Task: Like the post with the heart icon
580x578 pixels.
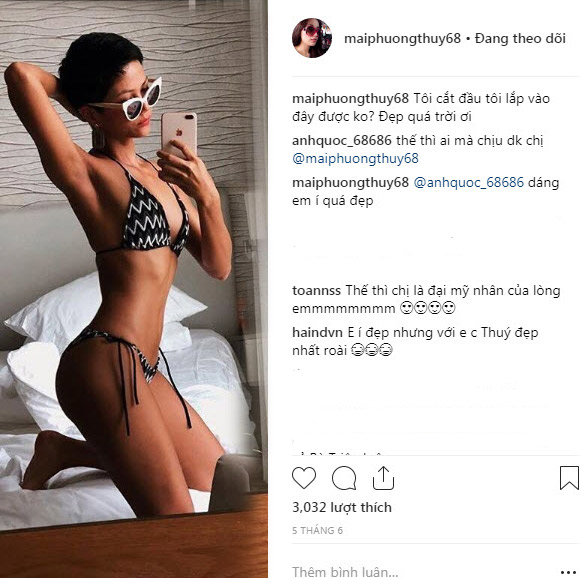Action: pos(304,478)
